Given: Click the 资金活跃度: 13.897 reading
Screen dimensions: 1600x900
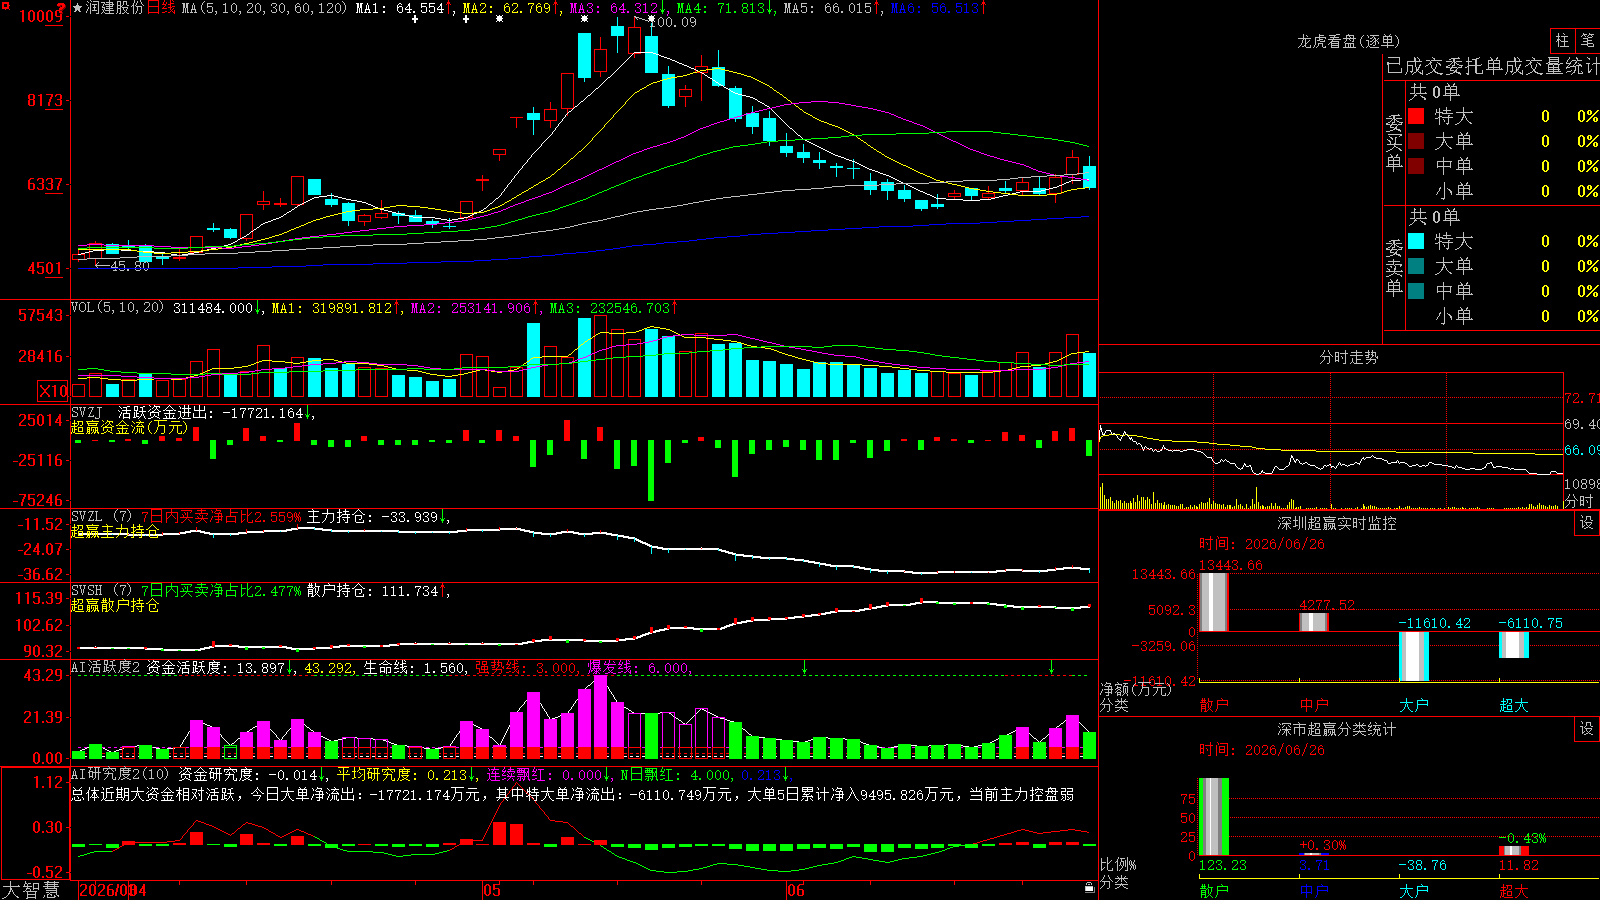Looking at the screenshot, I should pos(221,668).
